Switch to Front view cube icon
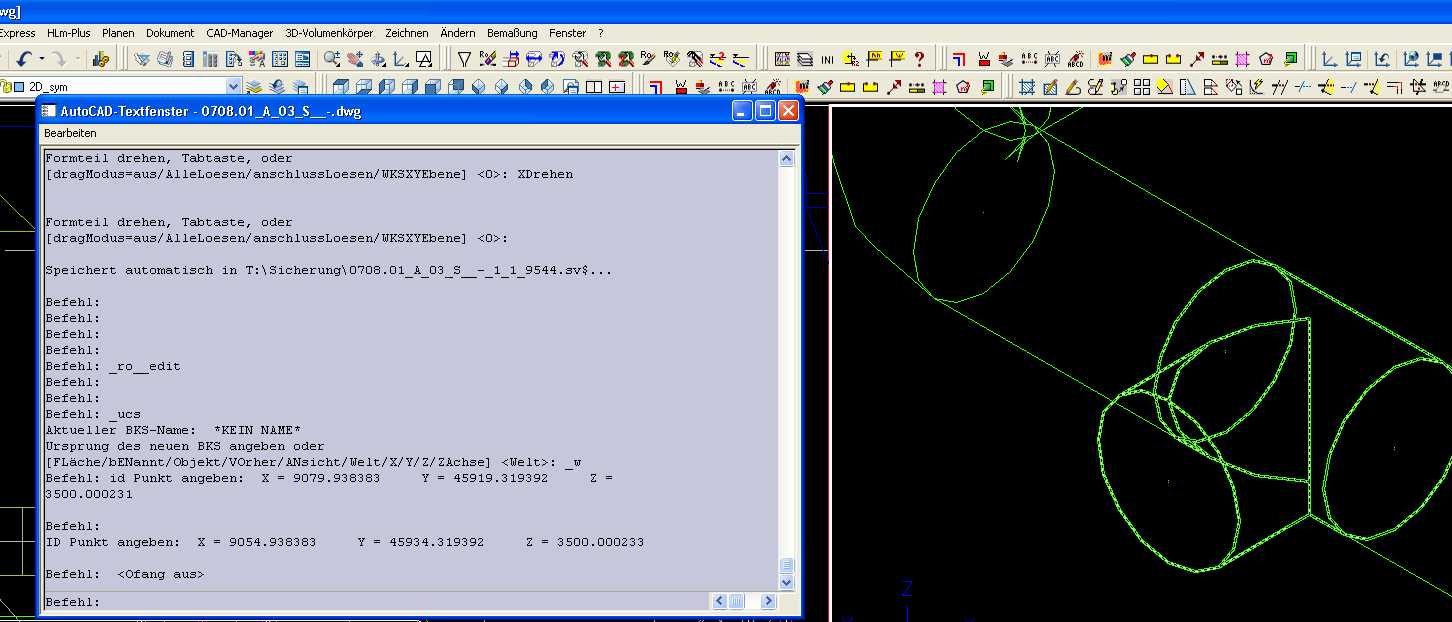 point(433,87)
